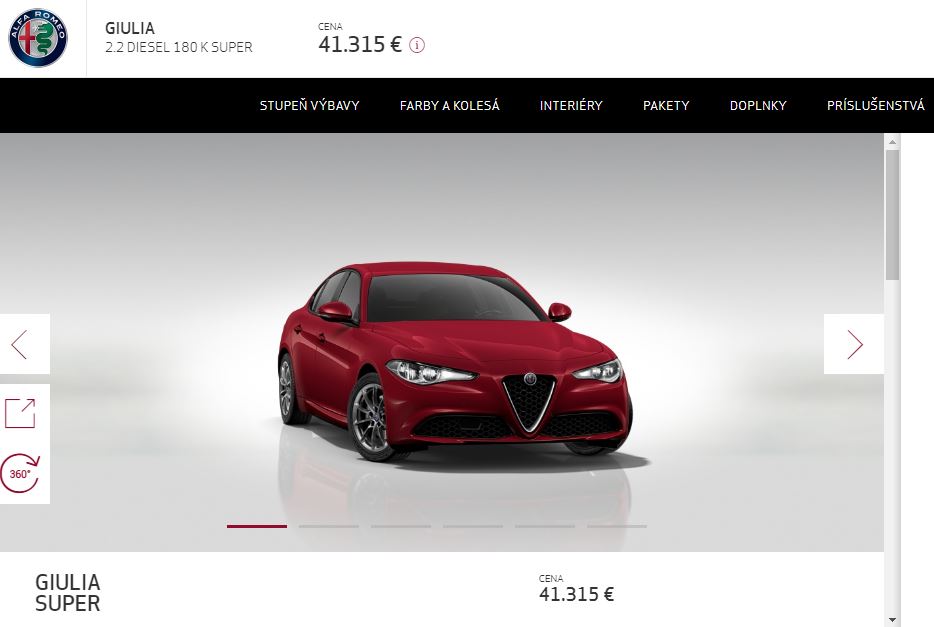Select the Doplnky menu item
The height and width of the screenshot is (627, 934).
(758, 105)
